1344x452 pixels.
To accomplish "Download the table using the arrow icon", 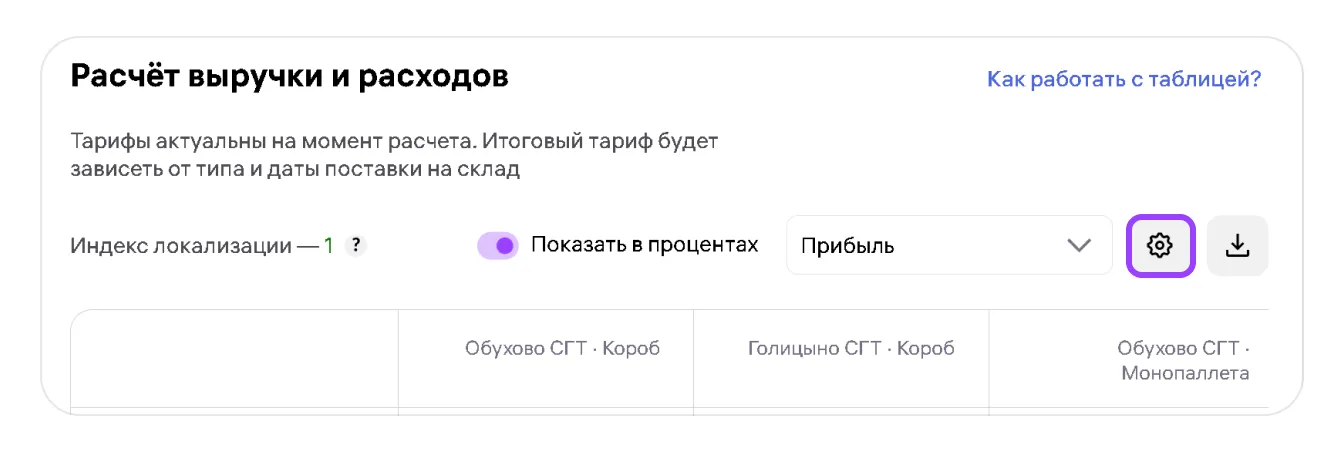I will click(1238, 245).
